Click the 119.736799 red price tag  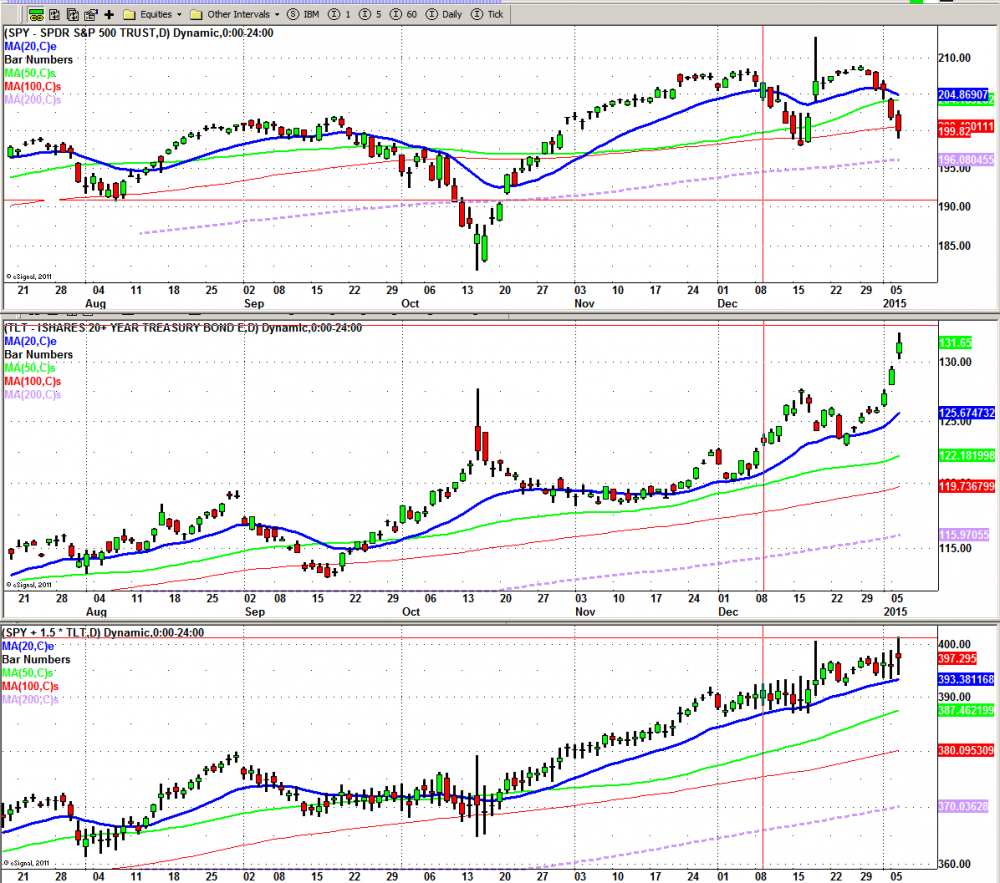pos(967,486)
